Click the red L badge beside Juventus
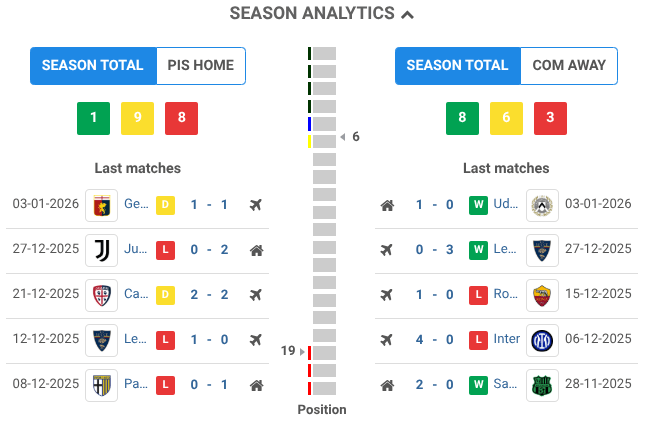The width and height of the screenshot is (651, 423). tap(165, 250)
